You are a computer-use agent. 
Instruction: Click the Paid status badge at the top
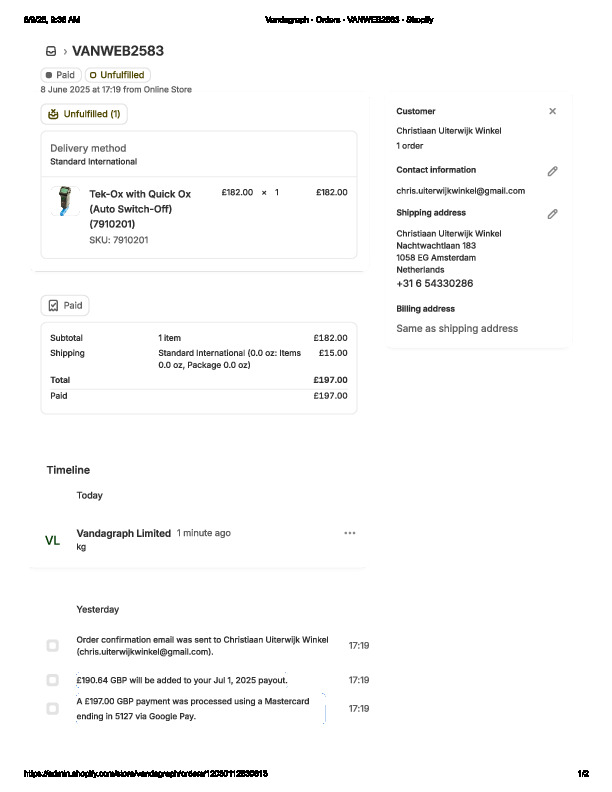click(60, 75)
